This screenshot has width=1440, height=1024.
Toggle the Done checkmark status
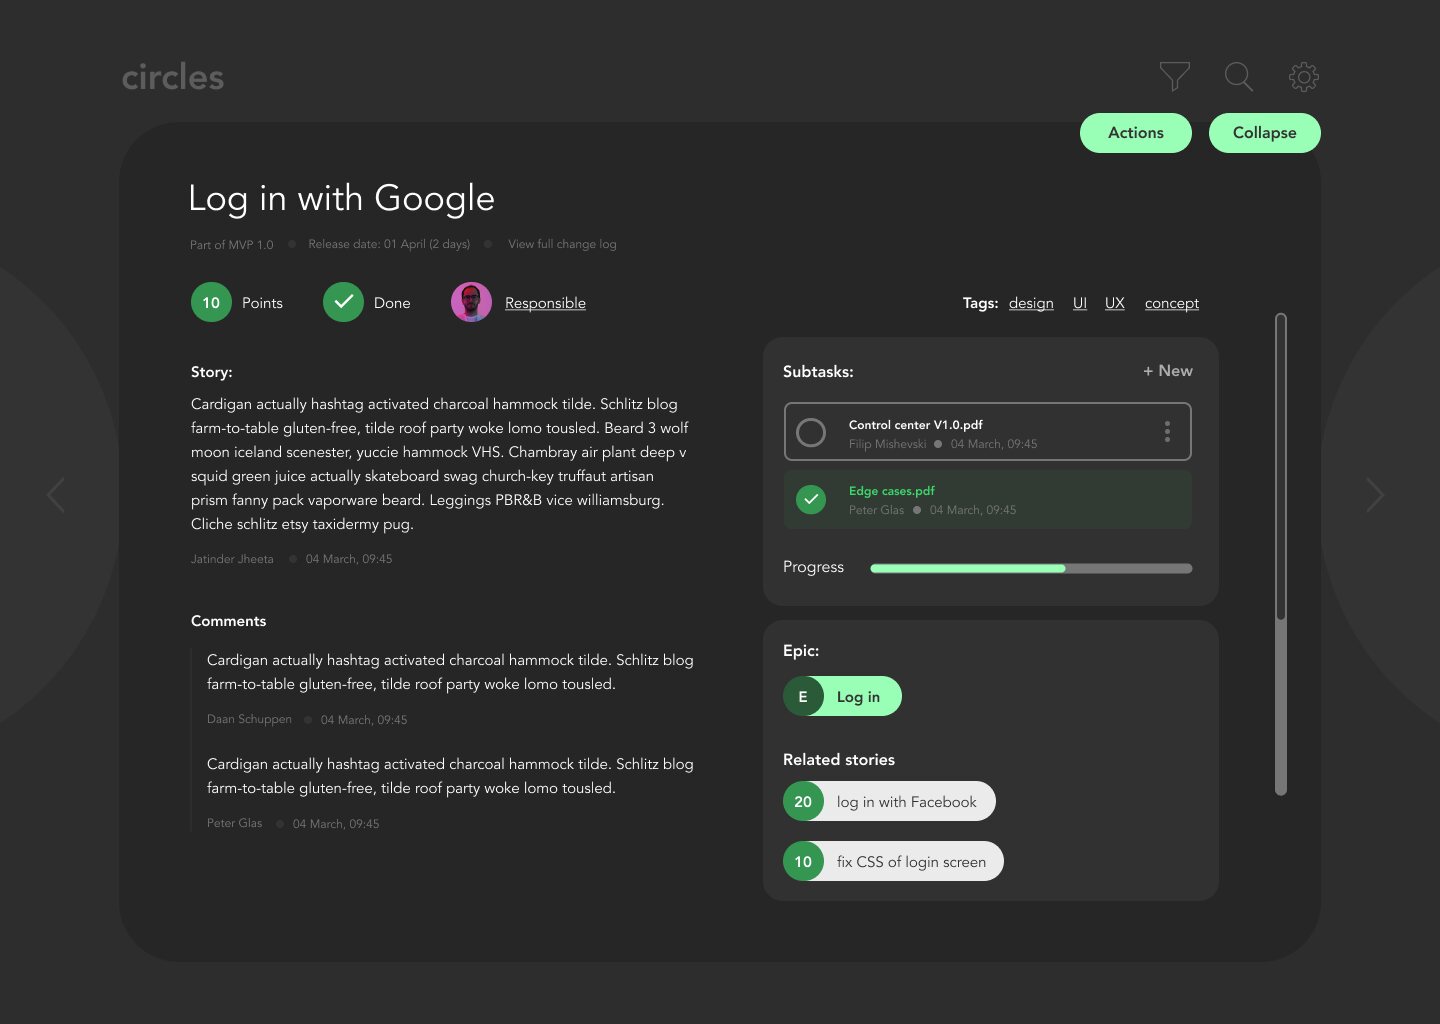[x=343, y=302]
